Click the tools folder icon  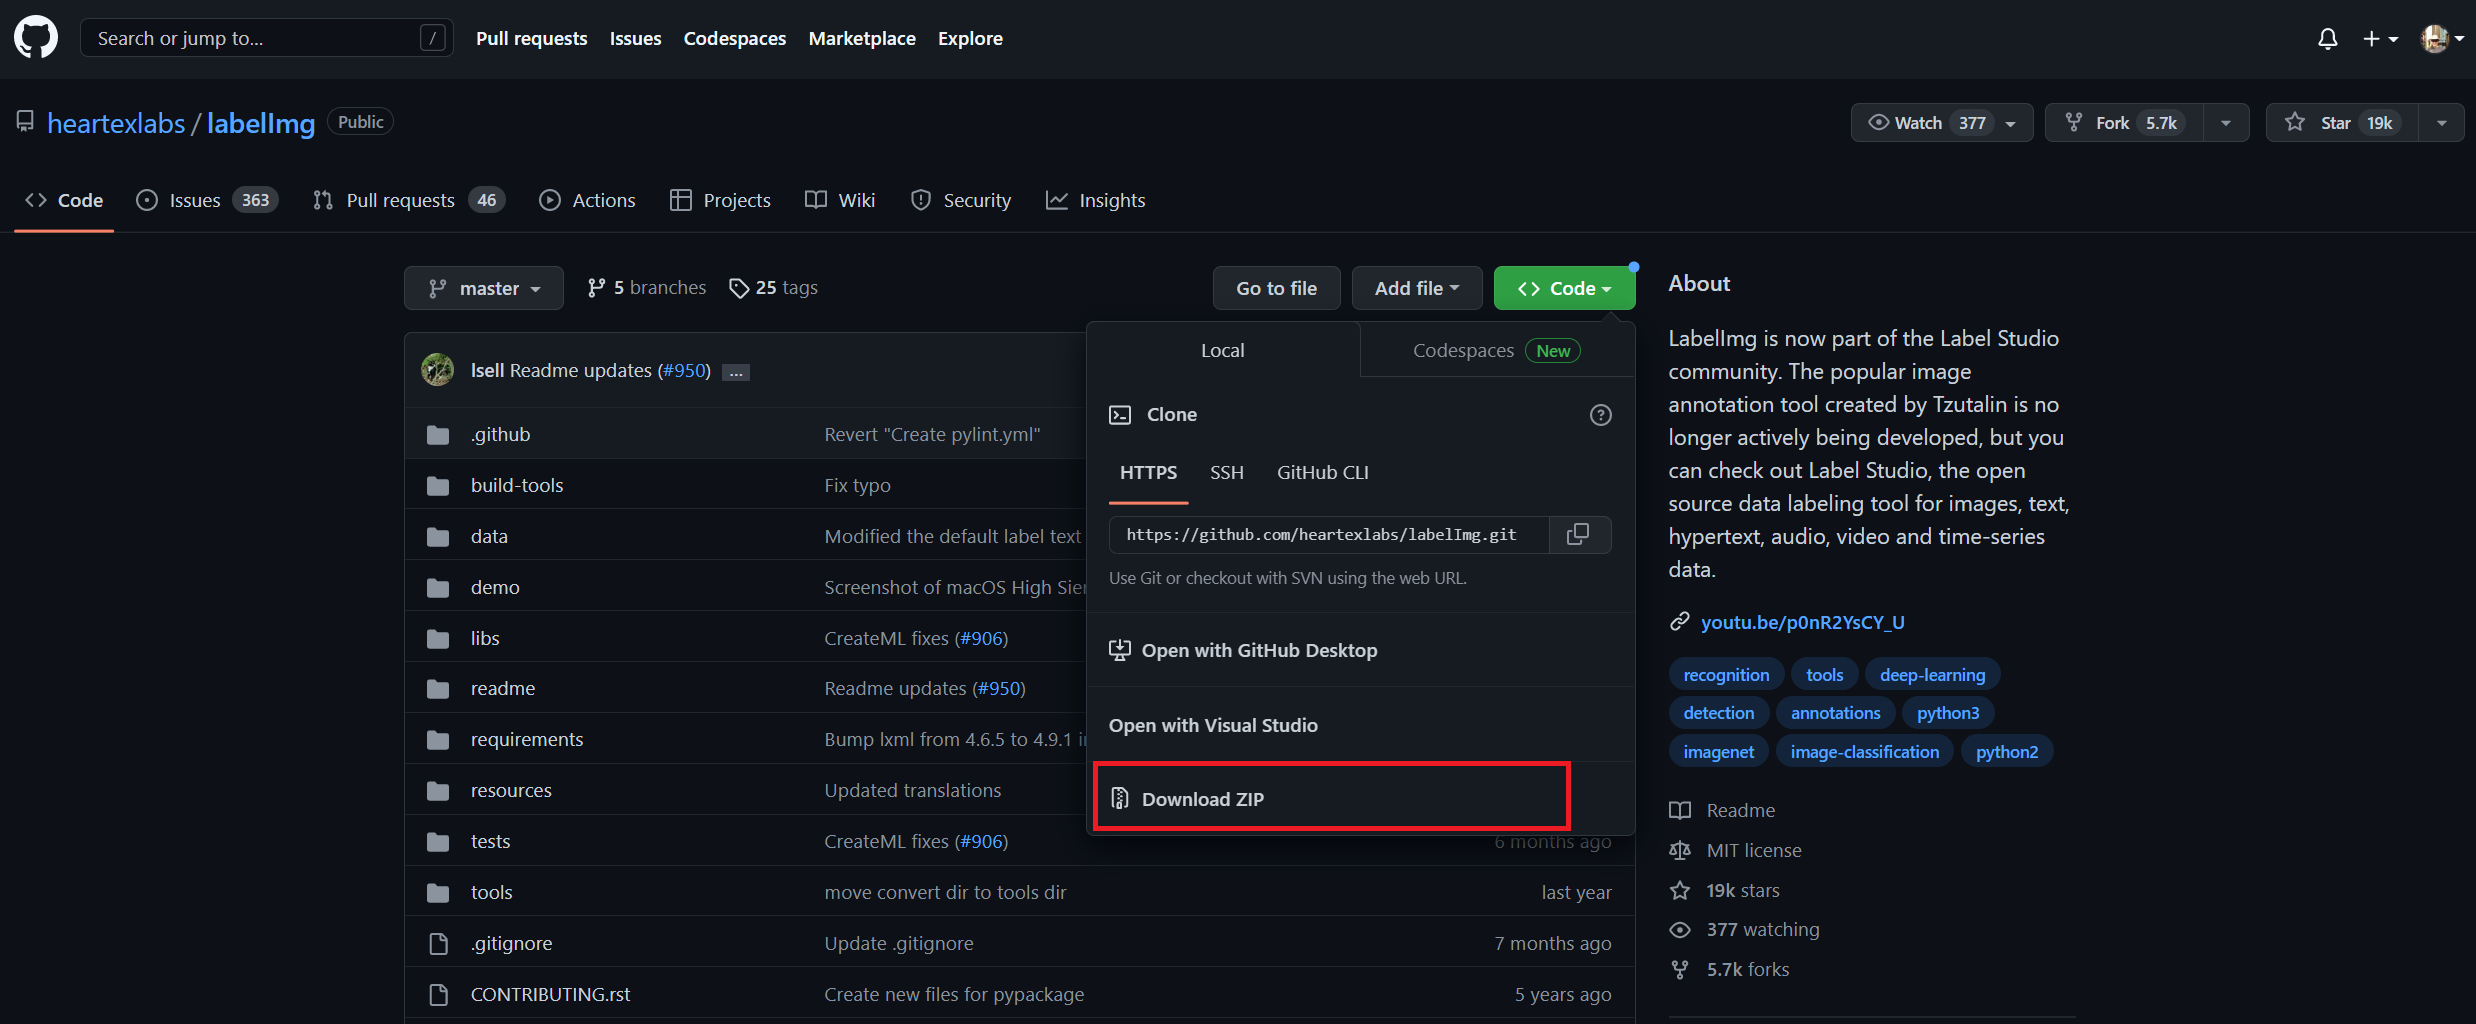[x=438, y=893]
